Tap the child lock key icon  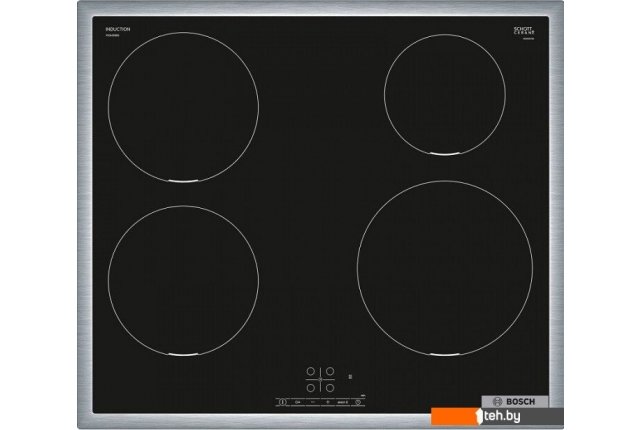[298, 403]
